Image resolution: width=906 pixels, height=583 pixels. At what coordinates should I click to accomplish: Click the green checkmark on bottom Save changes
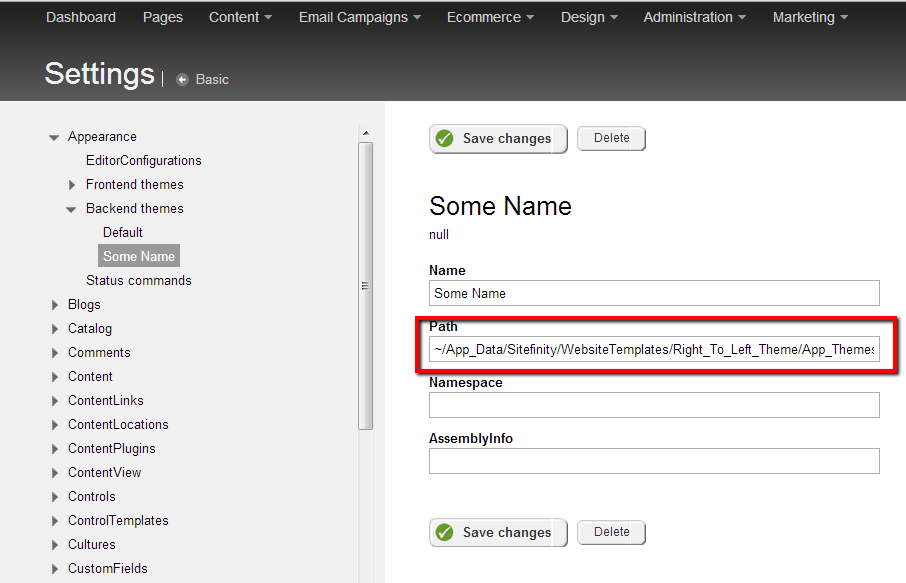pyautogui.click(x=445, y=533)
